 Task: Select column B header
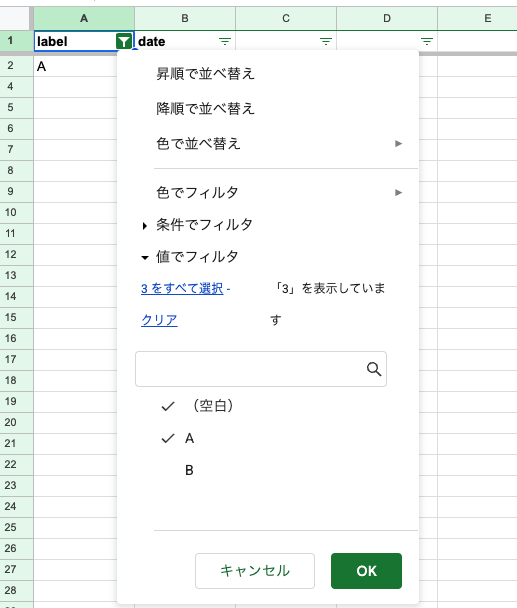pyautogui.click(x=185, y=18)
